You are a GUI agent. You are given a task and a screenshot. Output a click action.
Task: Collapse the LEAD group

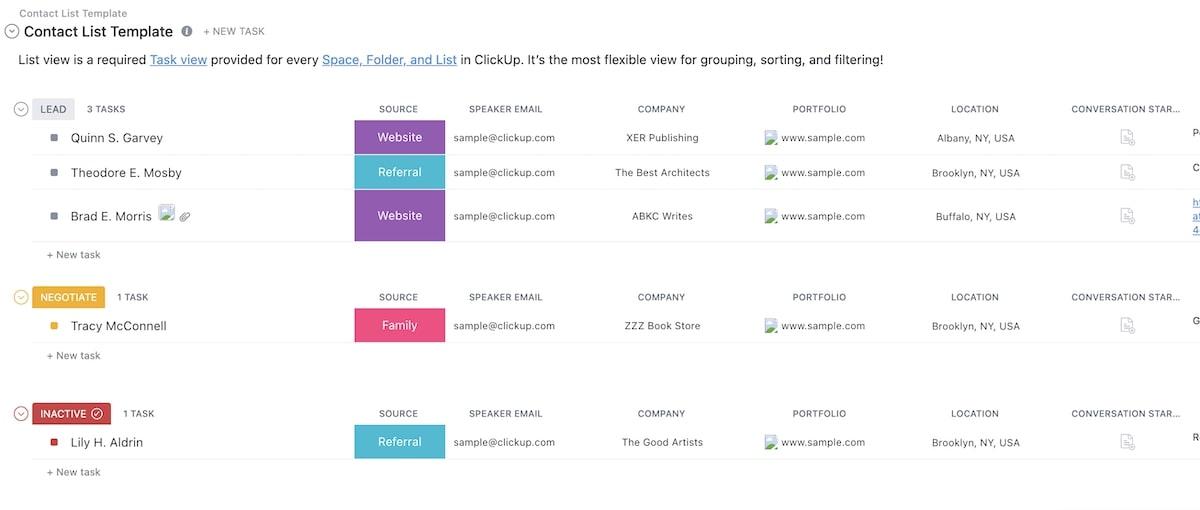coord(21,109)
